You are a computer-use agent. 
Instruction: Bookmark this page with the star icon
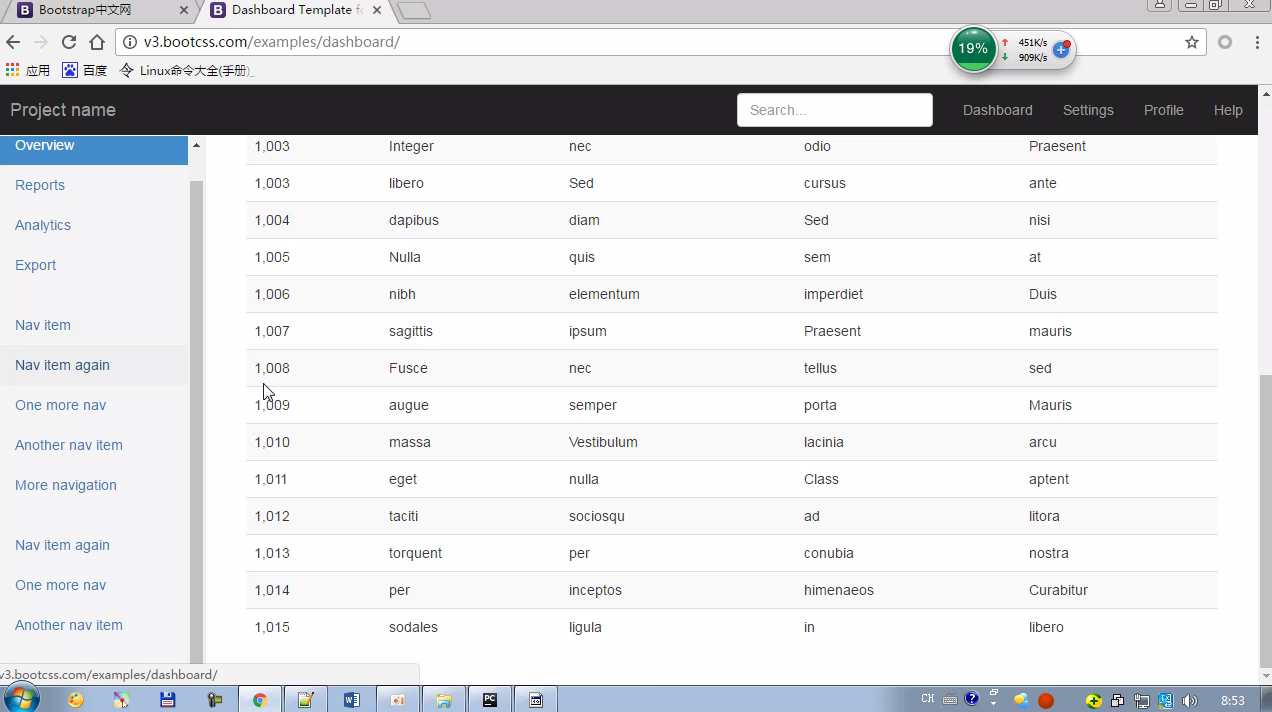tap(1191, 42)
